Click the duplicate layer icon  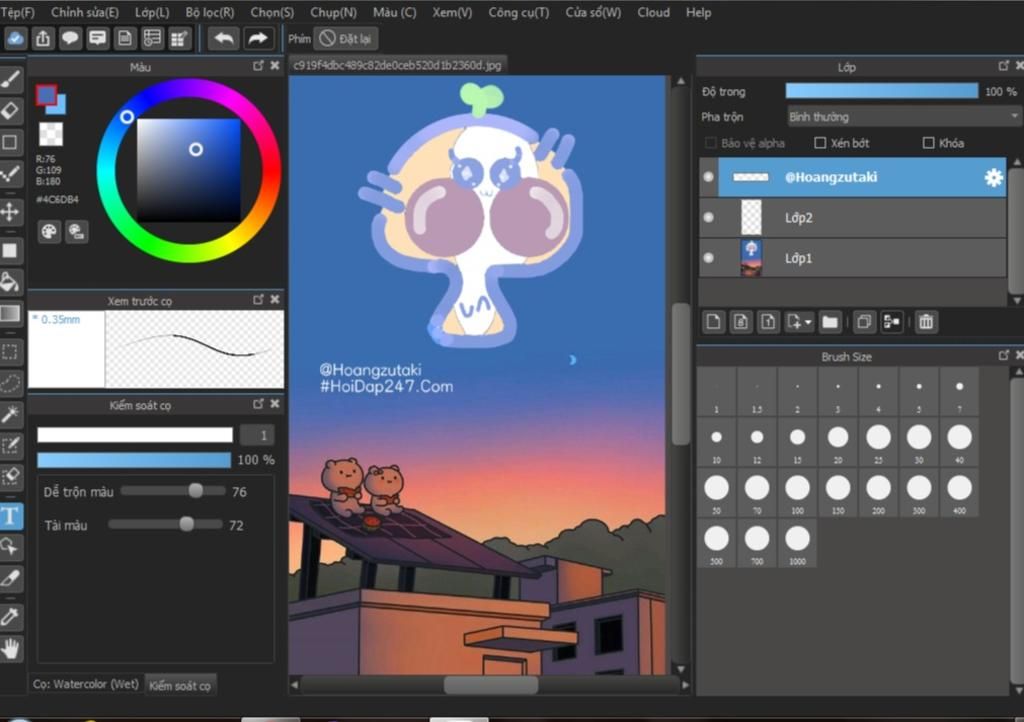tap(864, 322)
